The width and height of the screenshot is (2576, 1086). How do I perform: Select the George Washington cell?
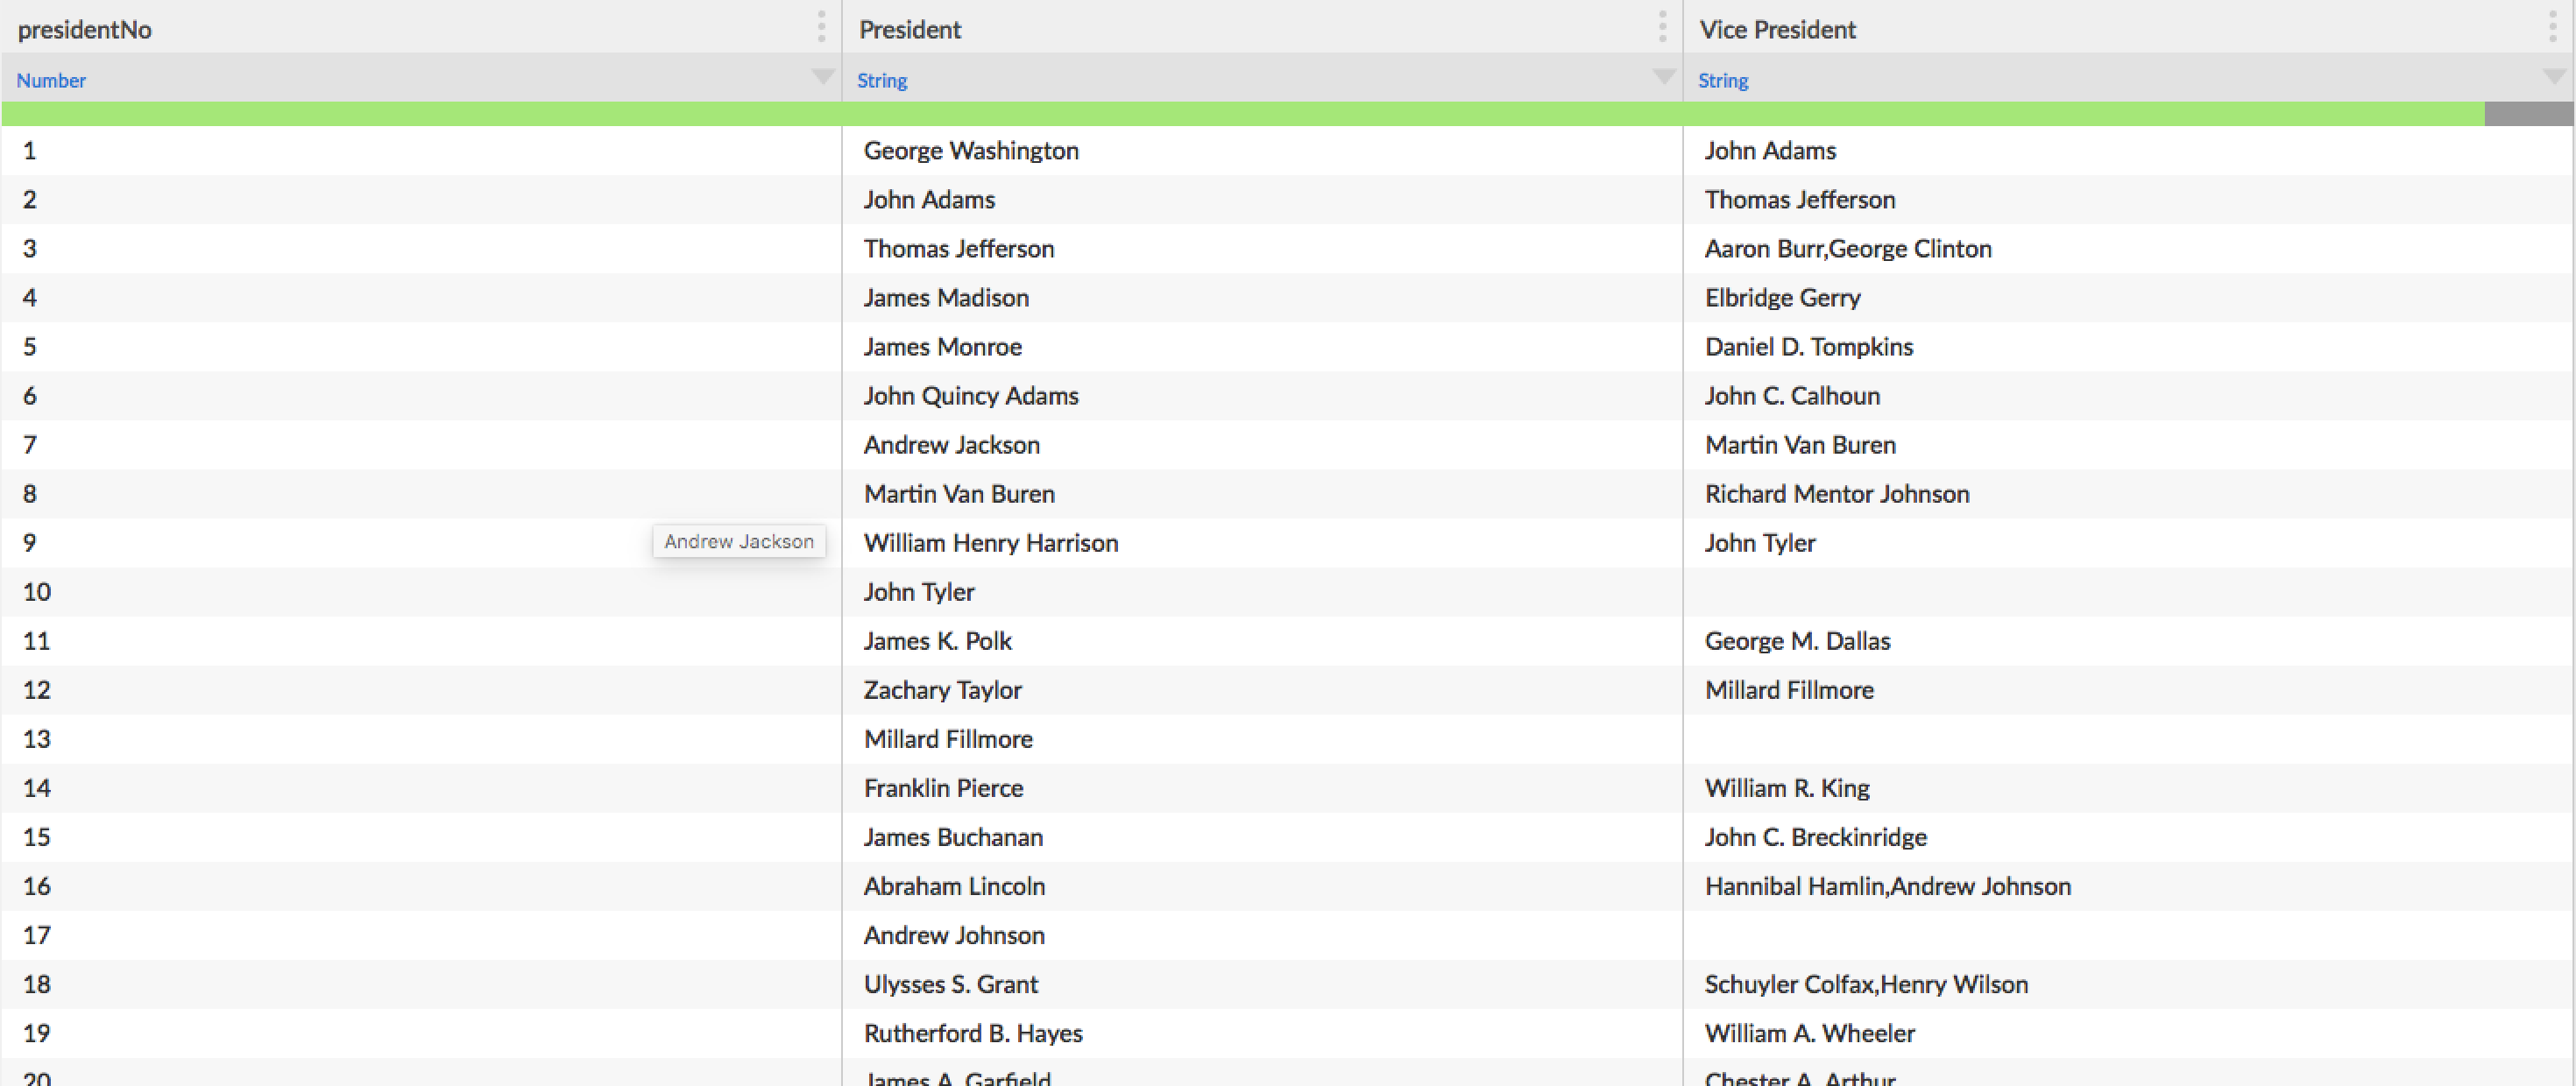coord(971,151)
